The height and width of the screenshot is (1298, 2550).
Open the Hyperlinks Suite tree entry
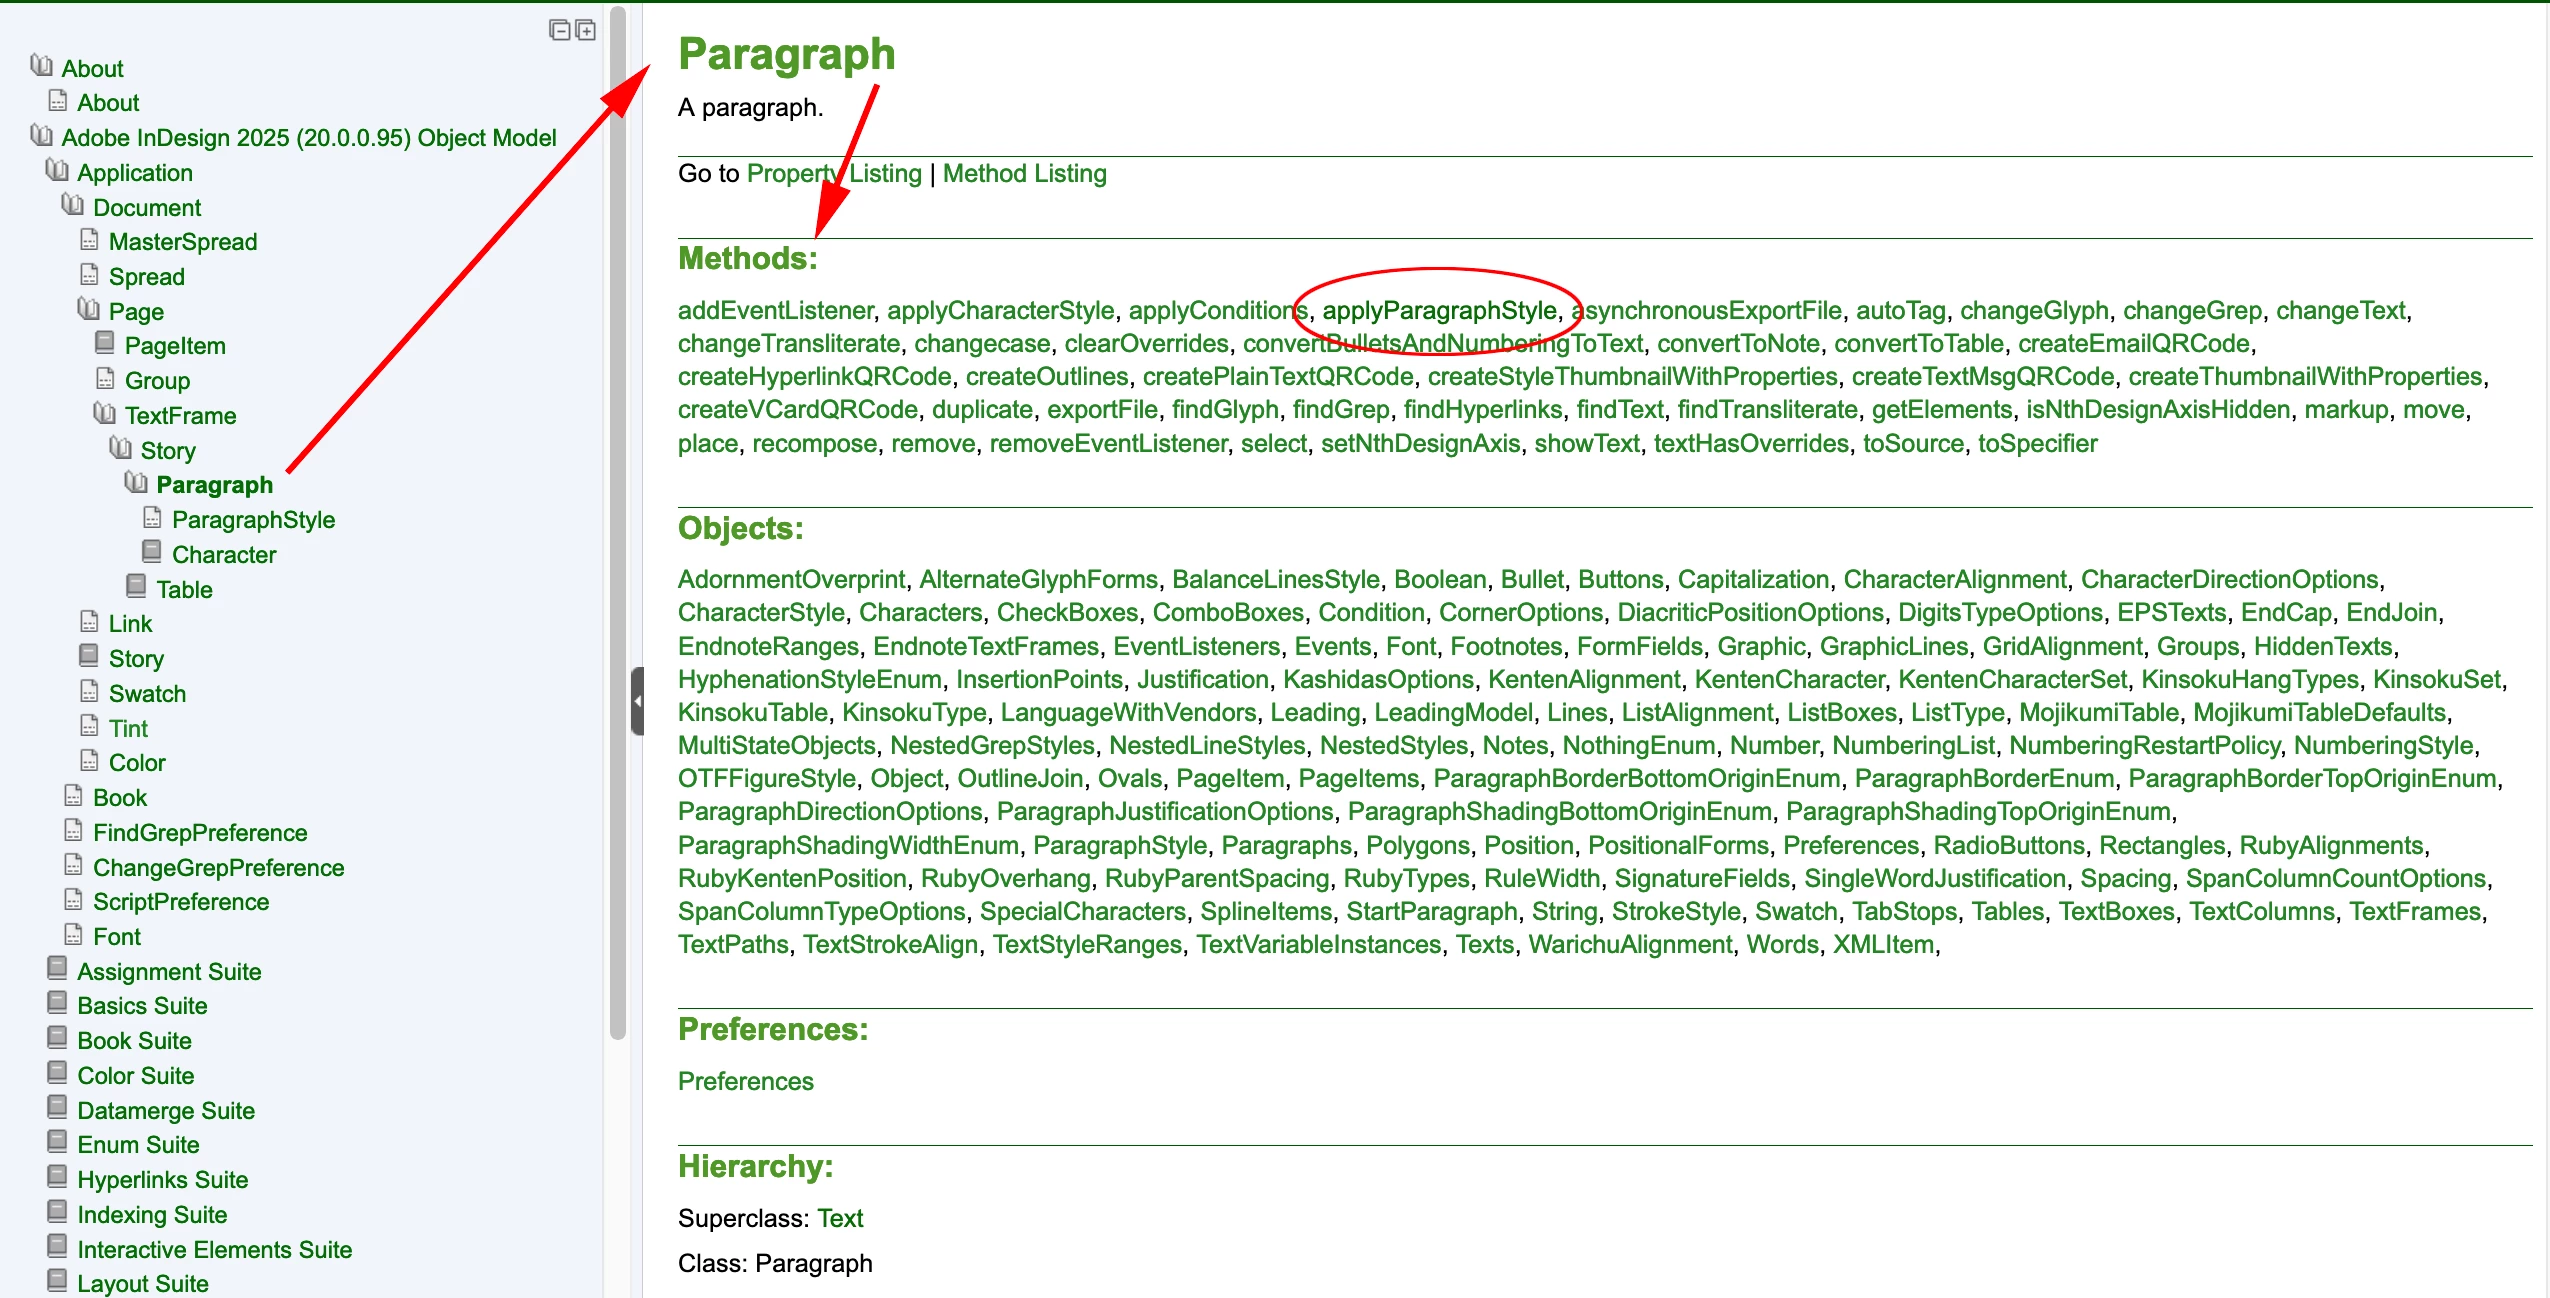[x=162, y=1180]
